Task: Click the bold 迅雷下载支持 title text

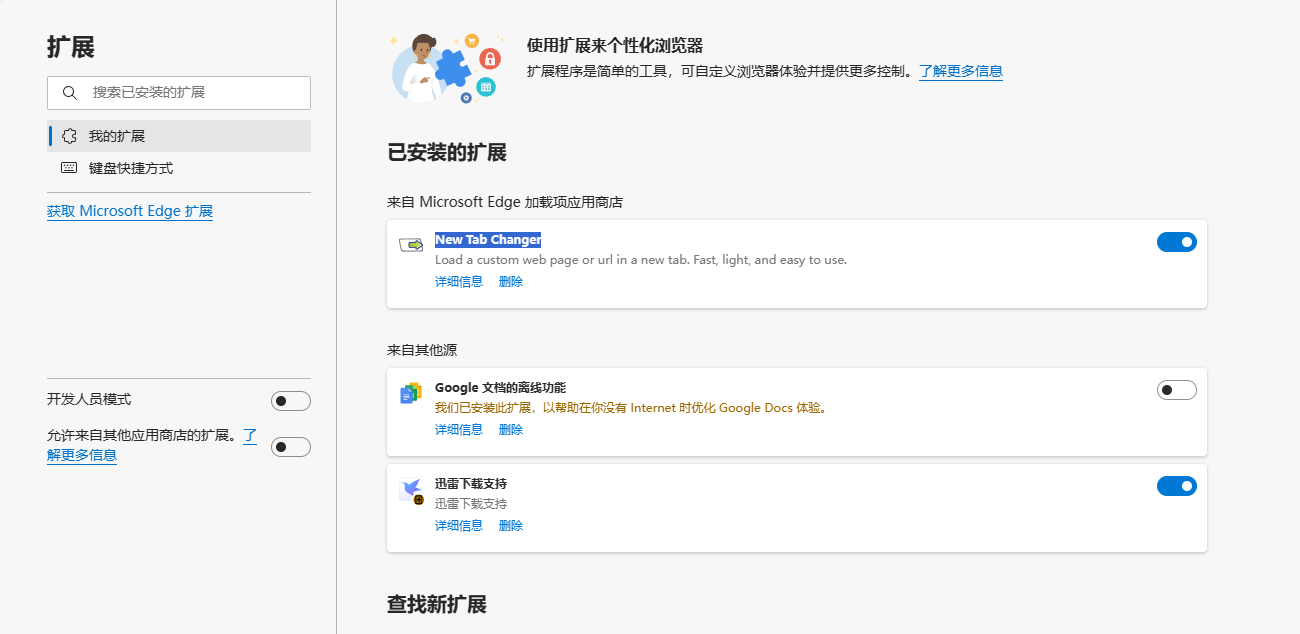Action: coord(471,484)
